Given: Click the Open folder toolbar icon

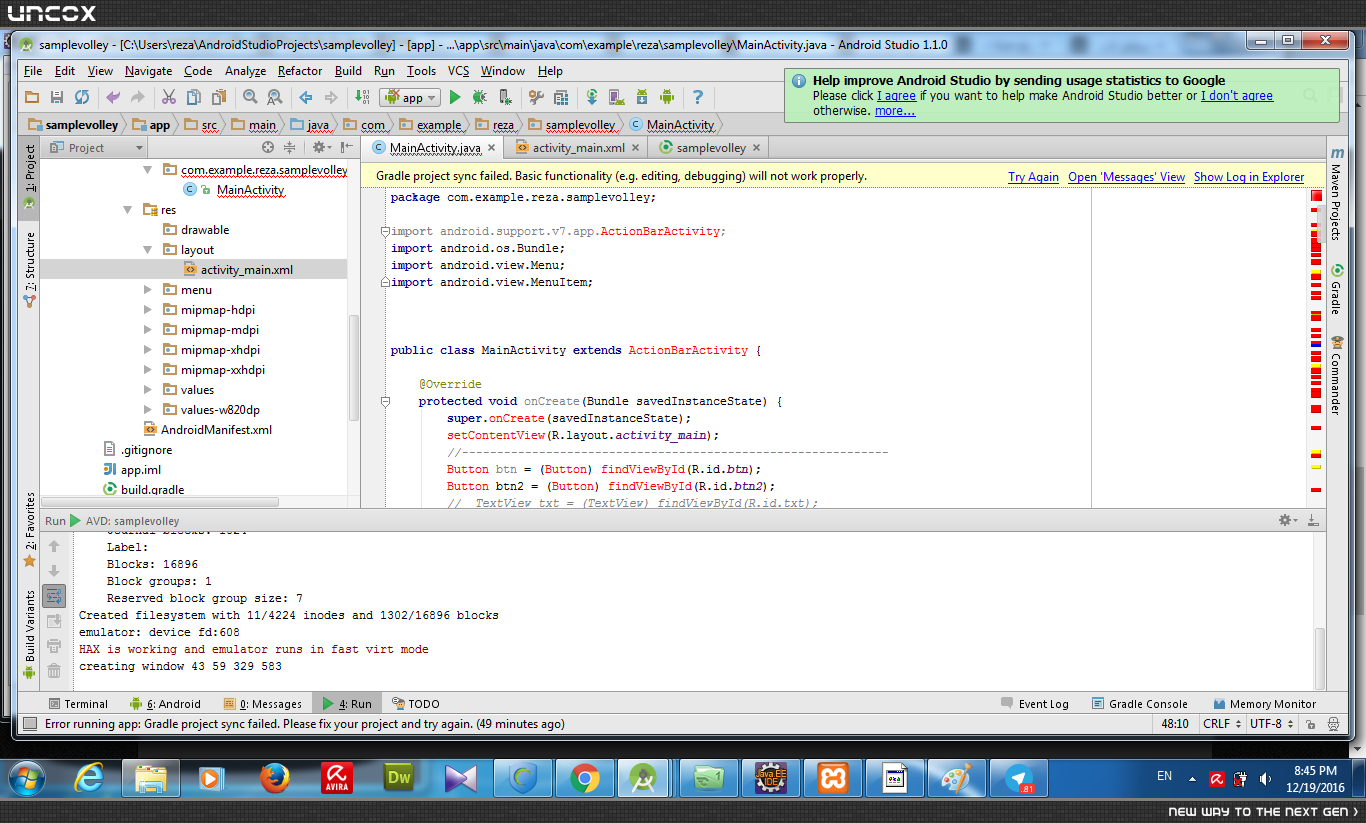Looking at the screenshot, I should (x=32, y=97).
